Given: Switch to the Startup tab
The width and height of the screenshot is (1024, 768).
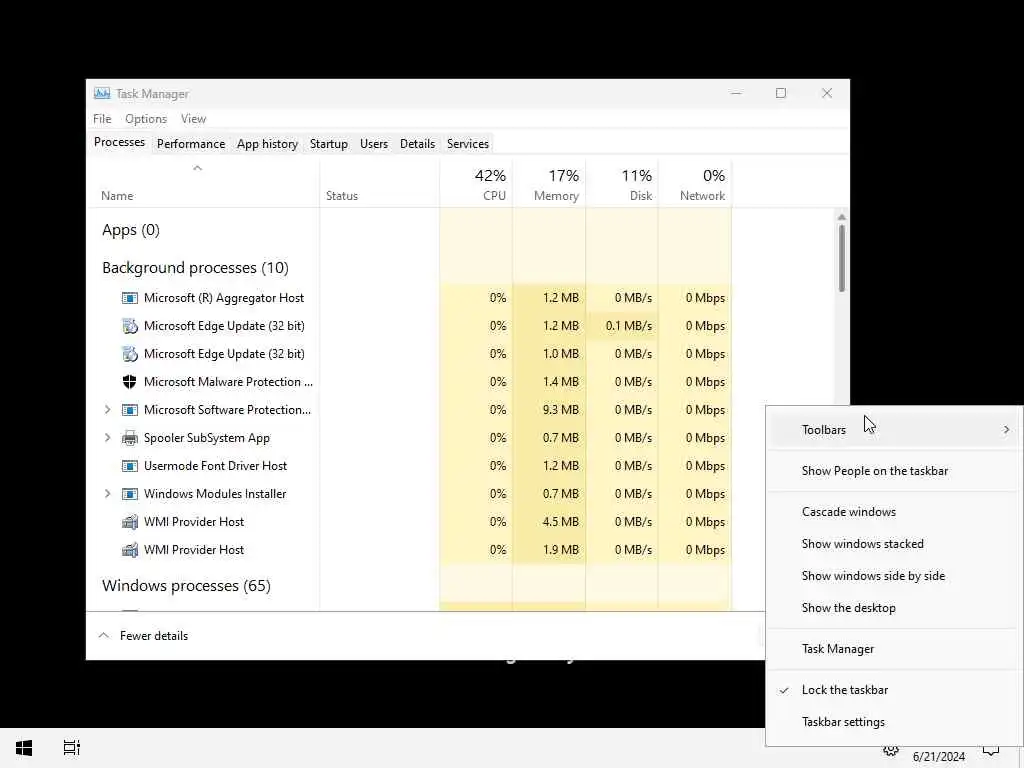Looking at the screenshot, I should [x=328, y=144].
